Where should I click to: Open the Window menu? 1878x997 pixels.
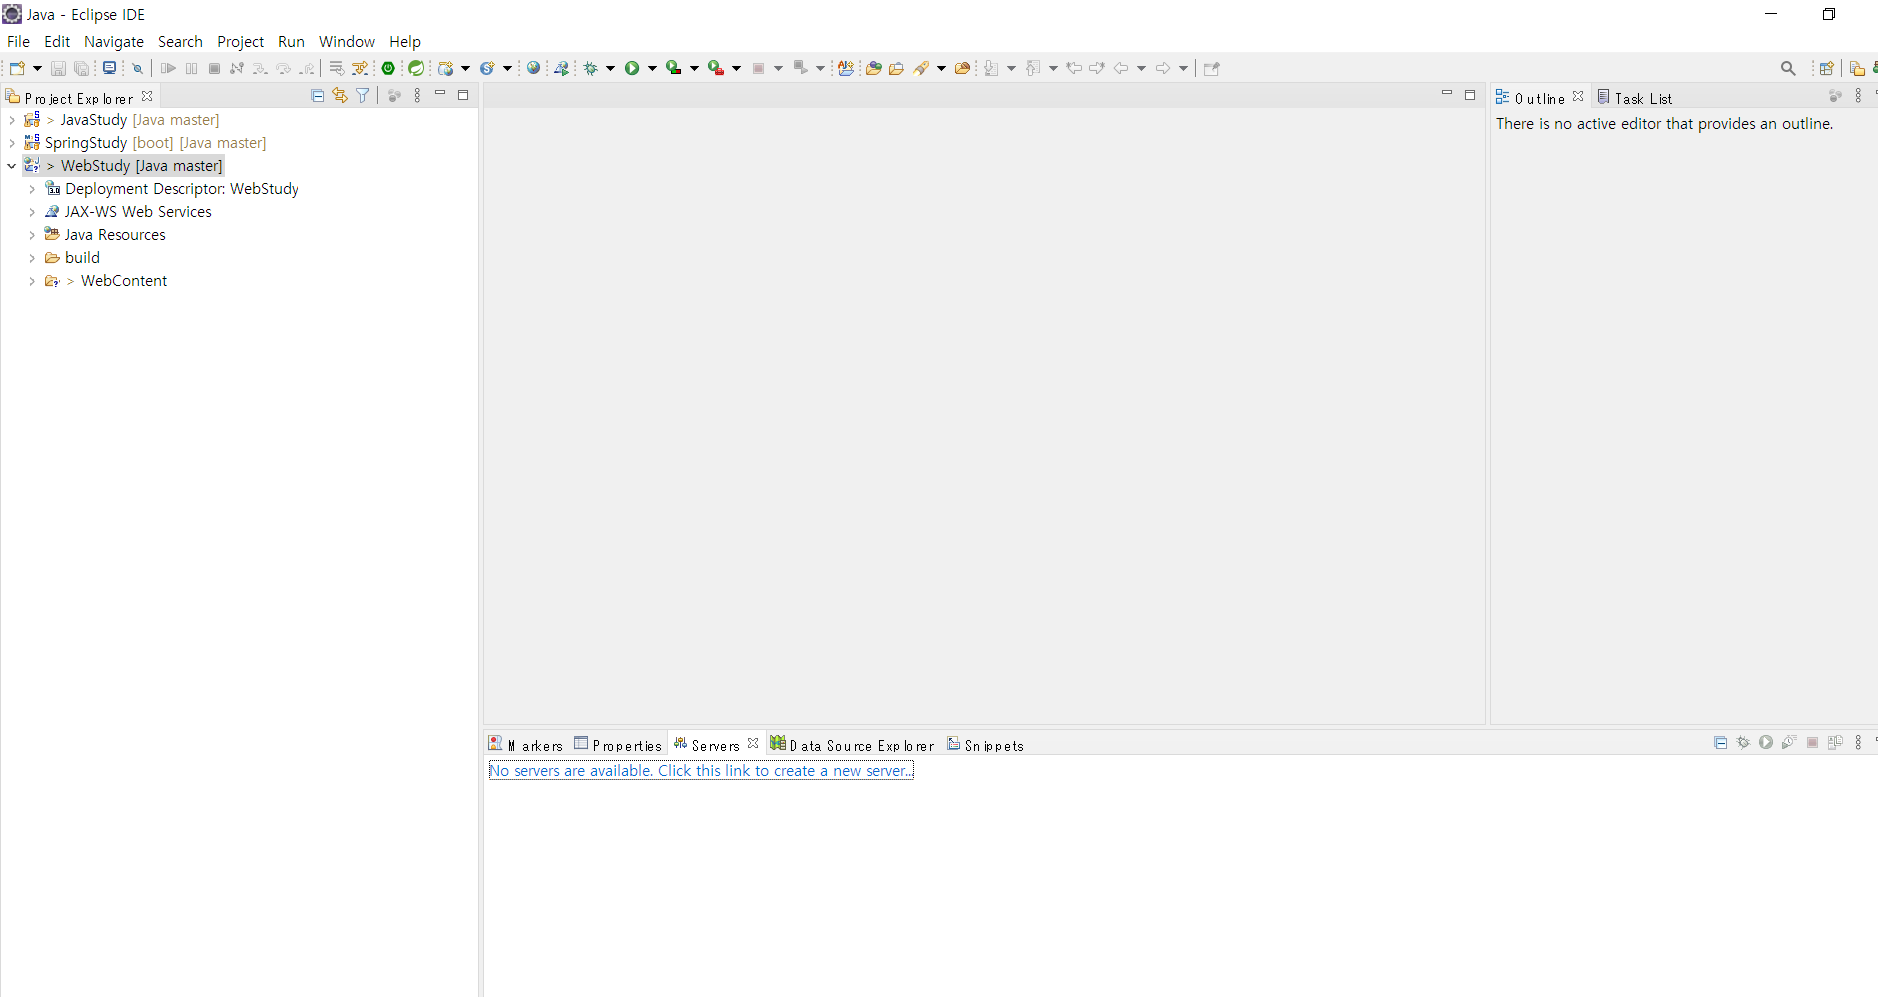347,42
